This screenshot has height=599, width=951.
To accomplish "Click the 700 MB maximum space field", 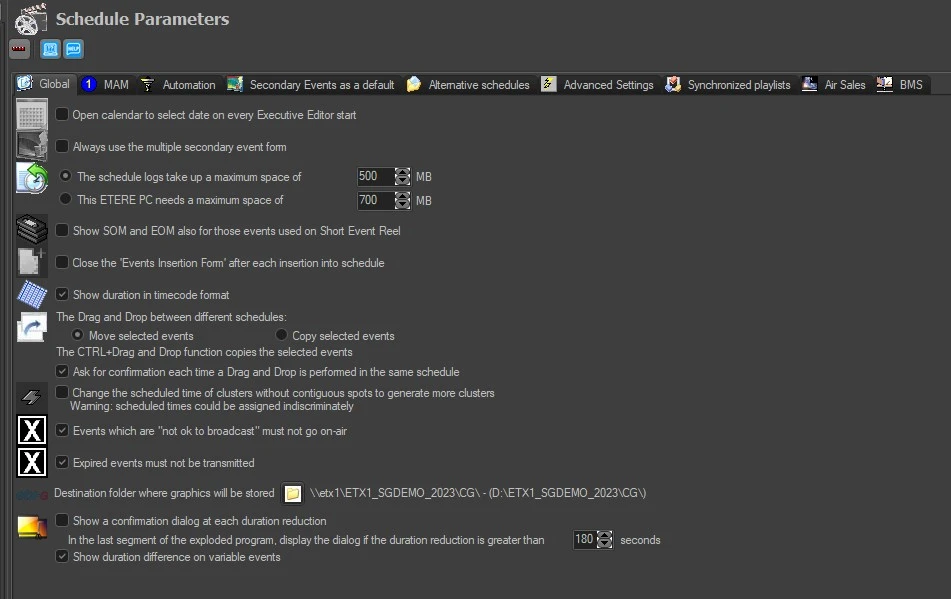I will click(374, 200).
